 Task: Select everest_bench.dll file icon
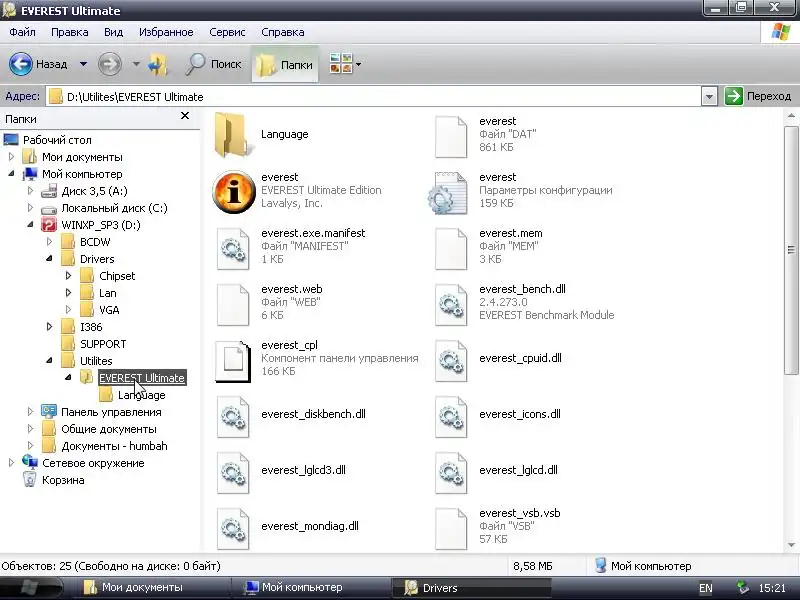tap(451, 305)
